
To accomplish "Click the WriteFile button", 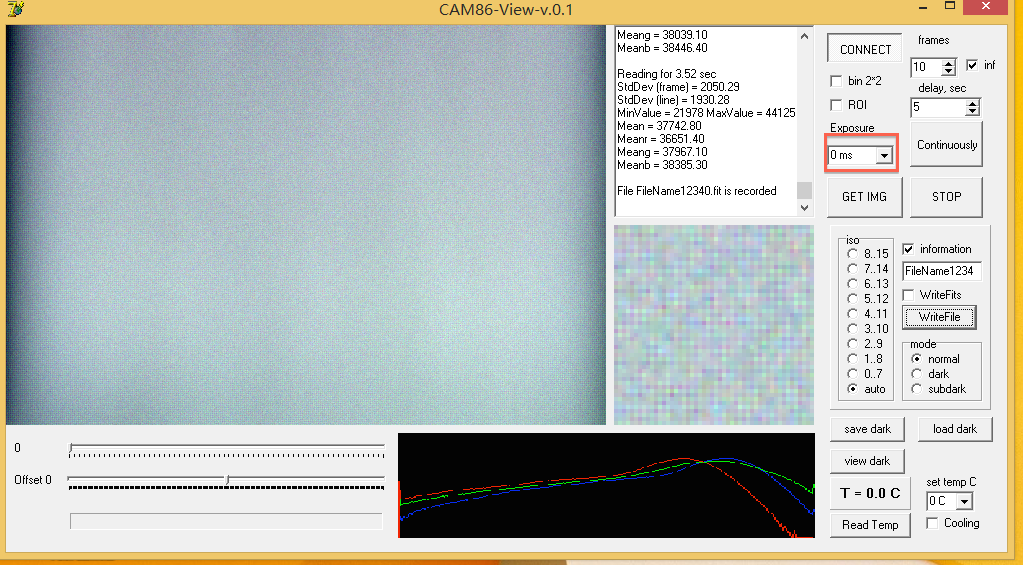I will 939,317.
